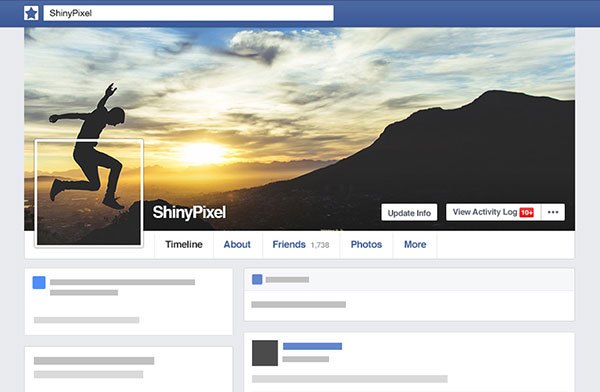Click the 1,738 friends count
Image resolution: width=600 pixels, height=392 pixels.
tap(320, 245)
